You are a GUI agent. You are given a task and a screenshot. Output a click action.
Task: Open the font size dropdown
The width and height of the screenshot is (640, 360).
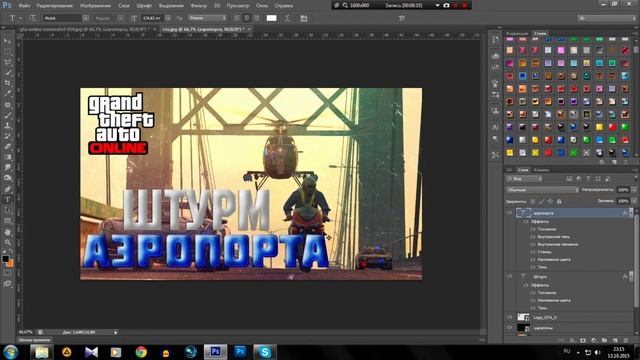click(168, 18)
